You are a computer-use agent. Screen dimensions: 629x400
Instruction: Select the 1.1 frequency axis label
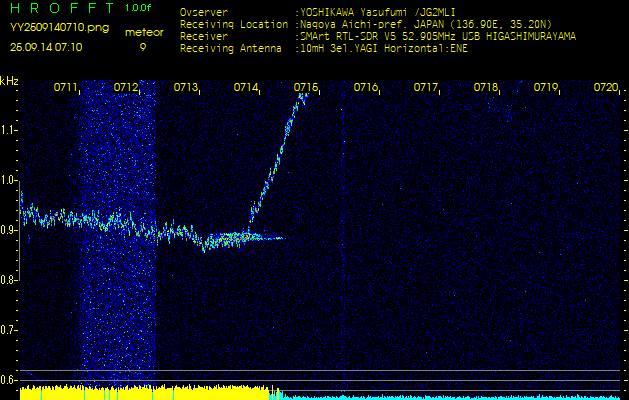click(x=9, y=130)
